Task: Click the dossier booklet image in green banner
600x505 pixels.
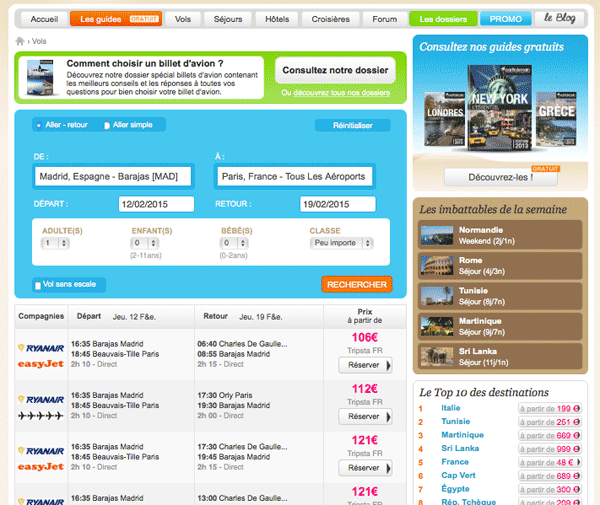Action: 40,77
